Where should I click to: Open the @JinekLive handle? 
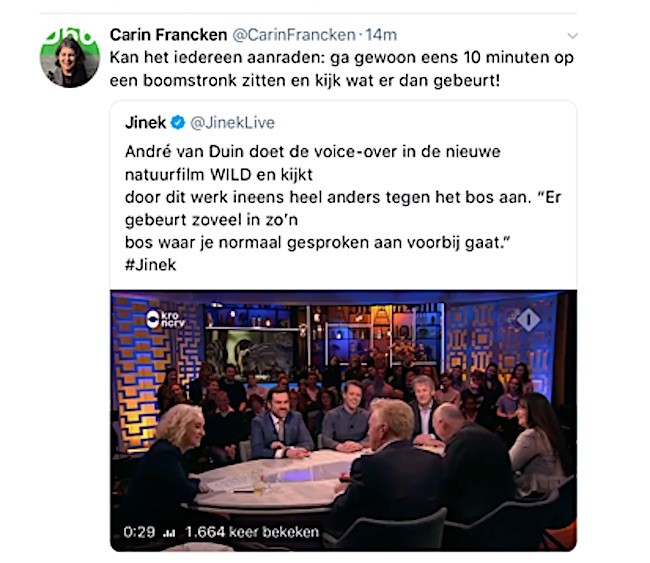pyautogui.click(x=232, y=123)
